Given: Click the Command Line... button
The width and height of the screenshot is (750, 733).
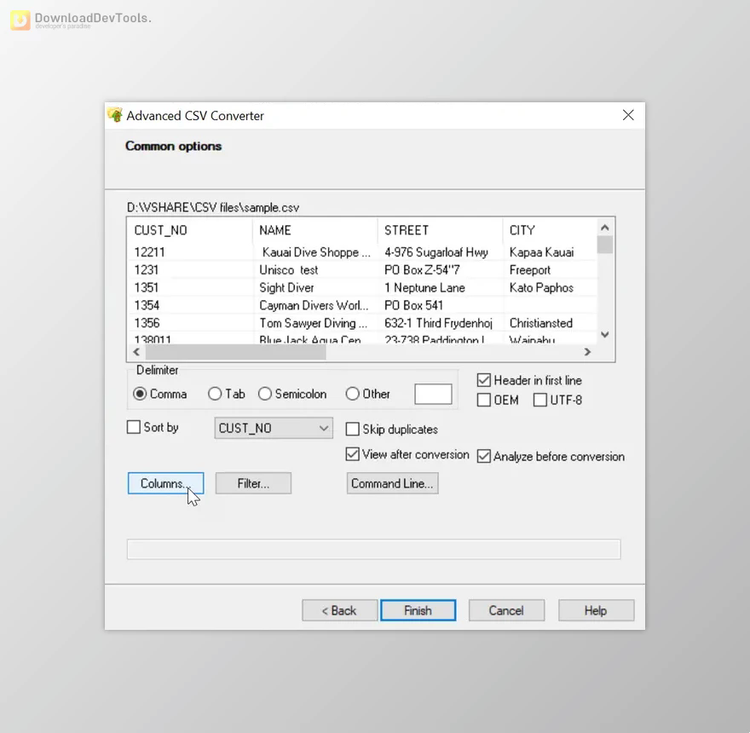Looking at the screenshot, I should tap(392, 483).
